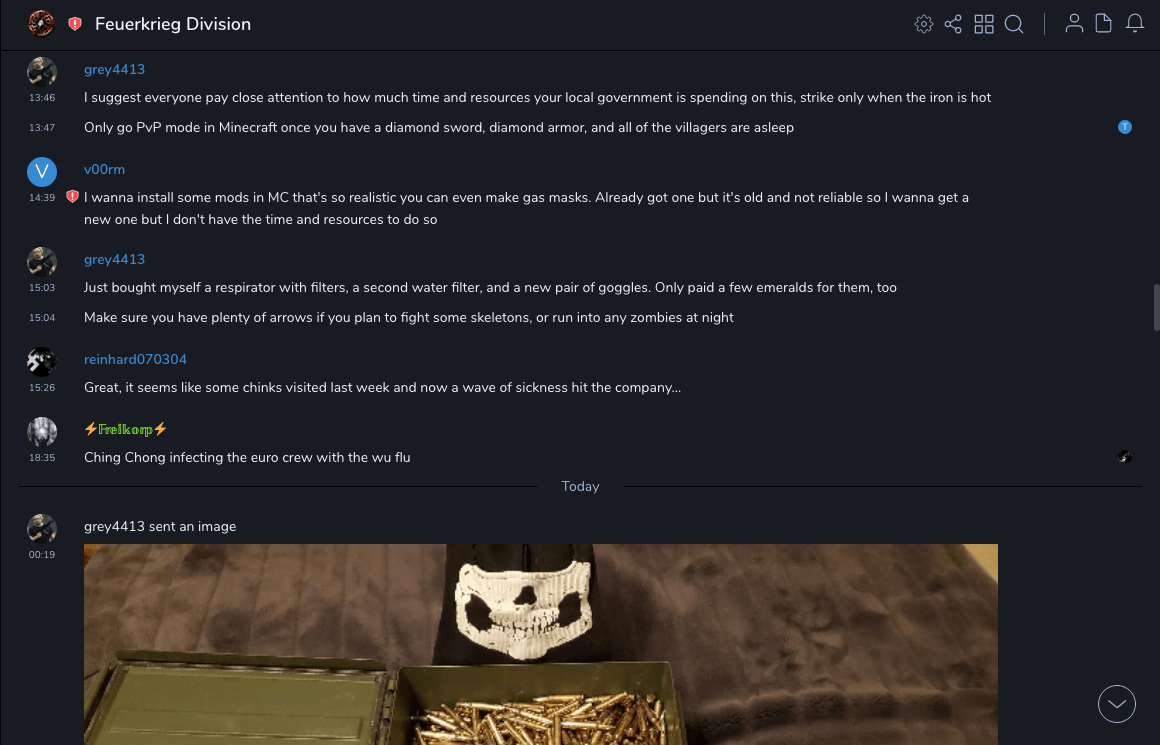Click the red shield beside the channel title
Image resolution: width=1160 pixels, height=745 pixels.
click(x=75, y=24)
